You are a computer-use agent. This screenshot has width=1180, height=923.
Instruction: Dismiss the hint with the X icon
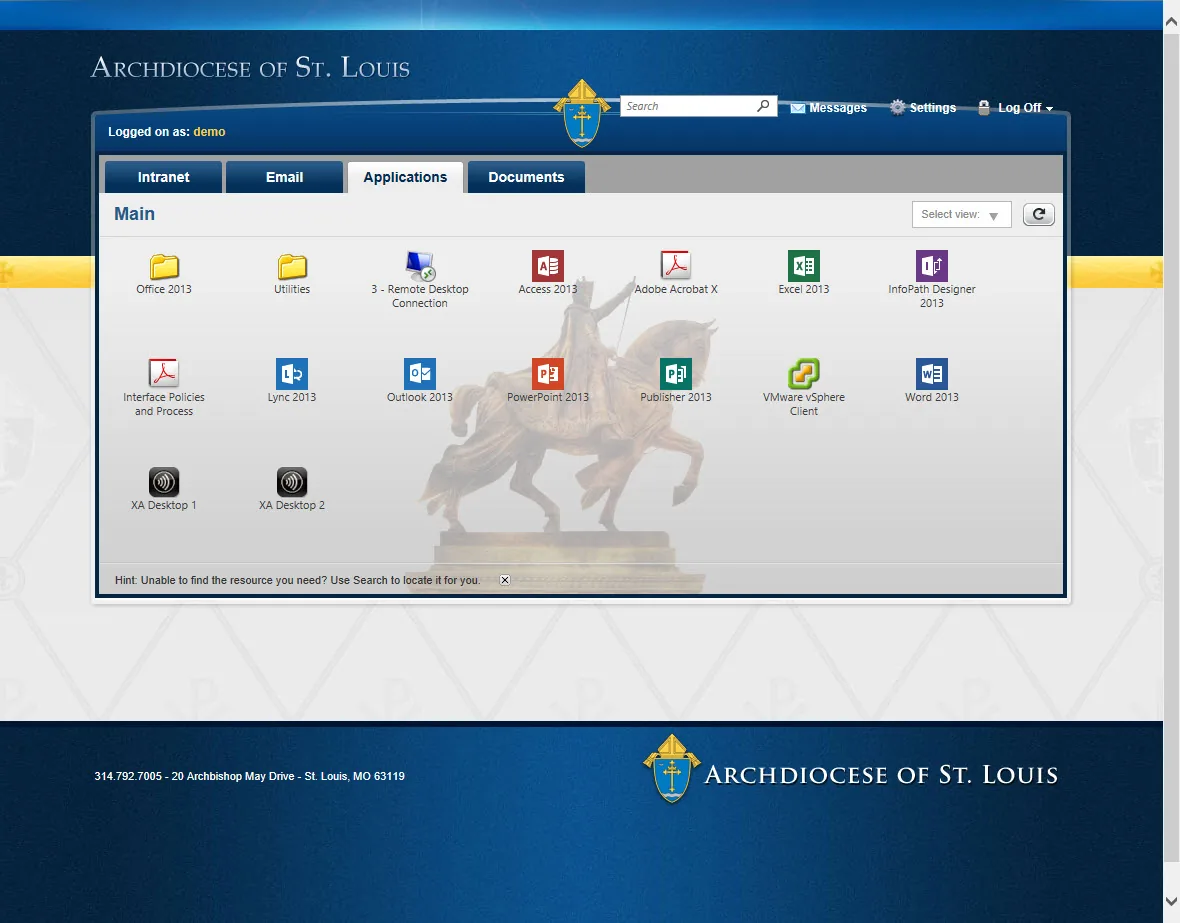click(505, 580)
